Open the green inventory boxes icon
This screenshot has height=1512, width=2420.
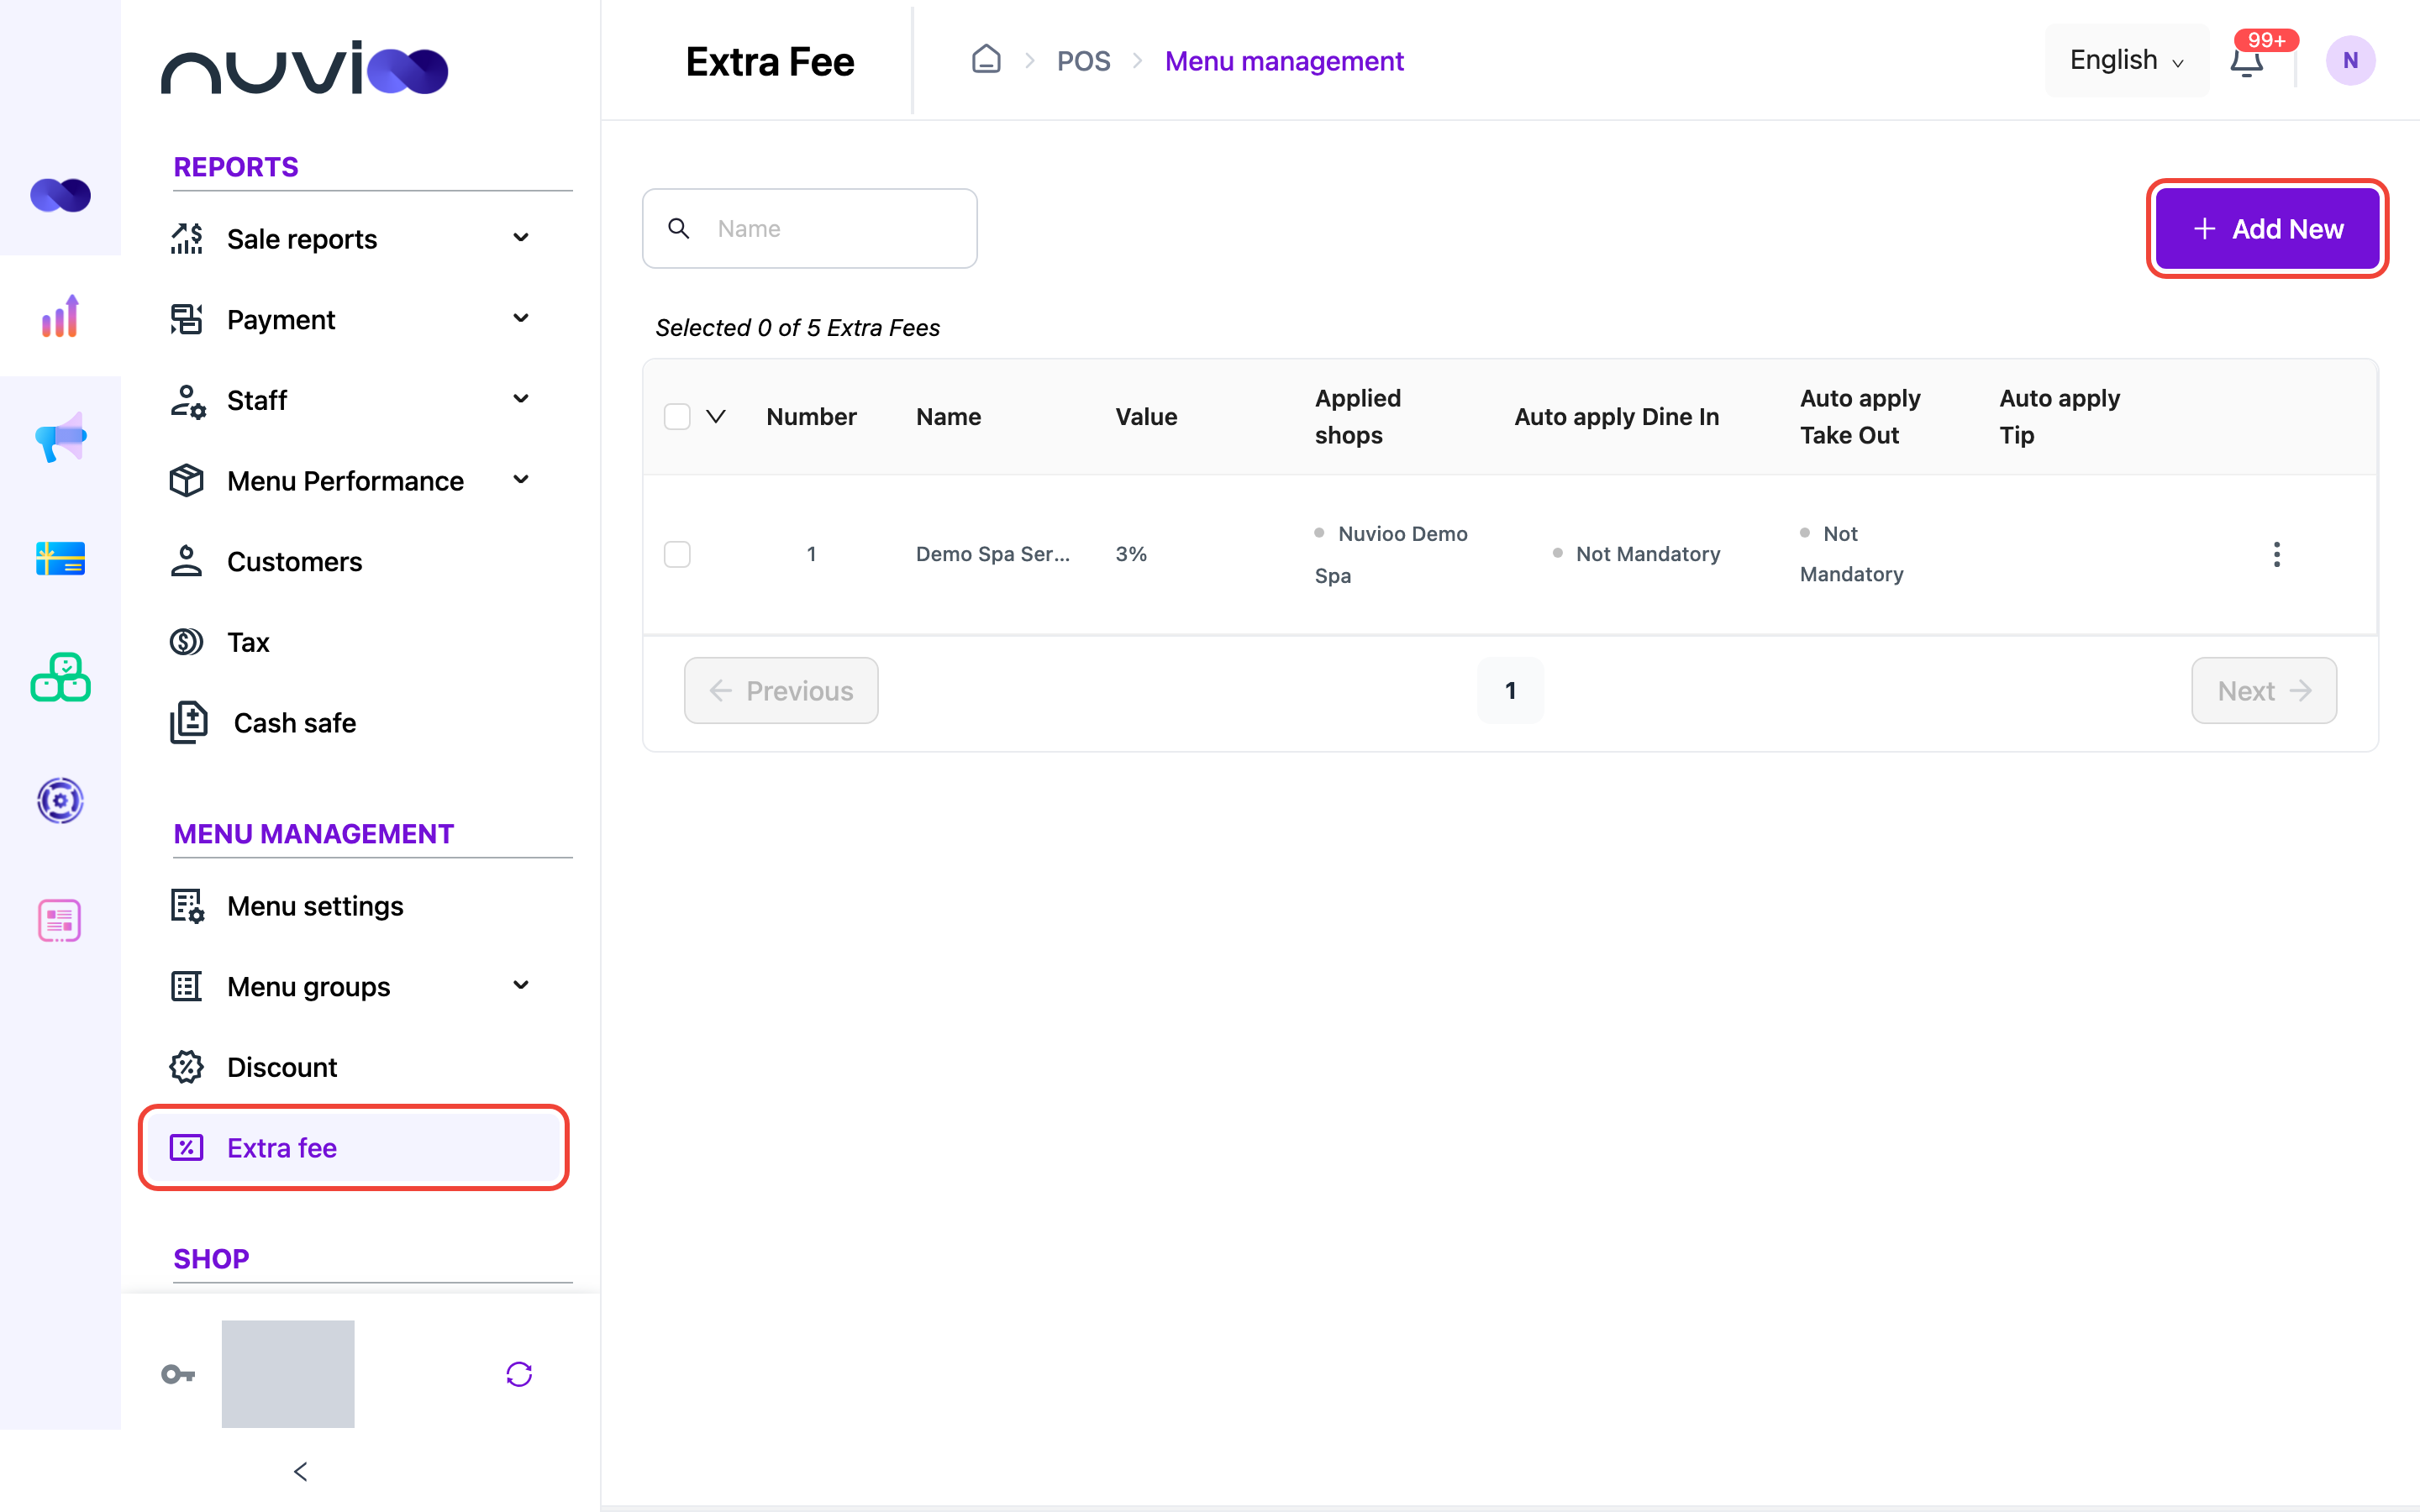point(60,678)
